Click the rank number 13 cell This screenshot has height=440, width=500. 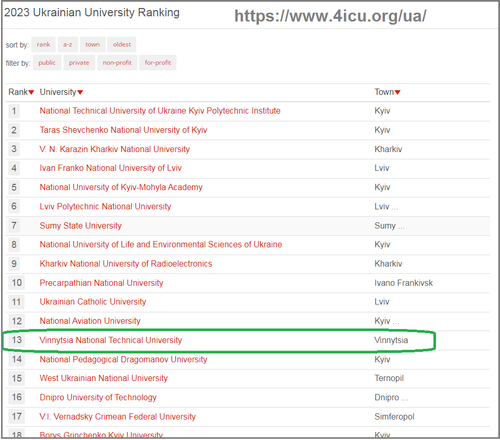(17, 340)
